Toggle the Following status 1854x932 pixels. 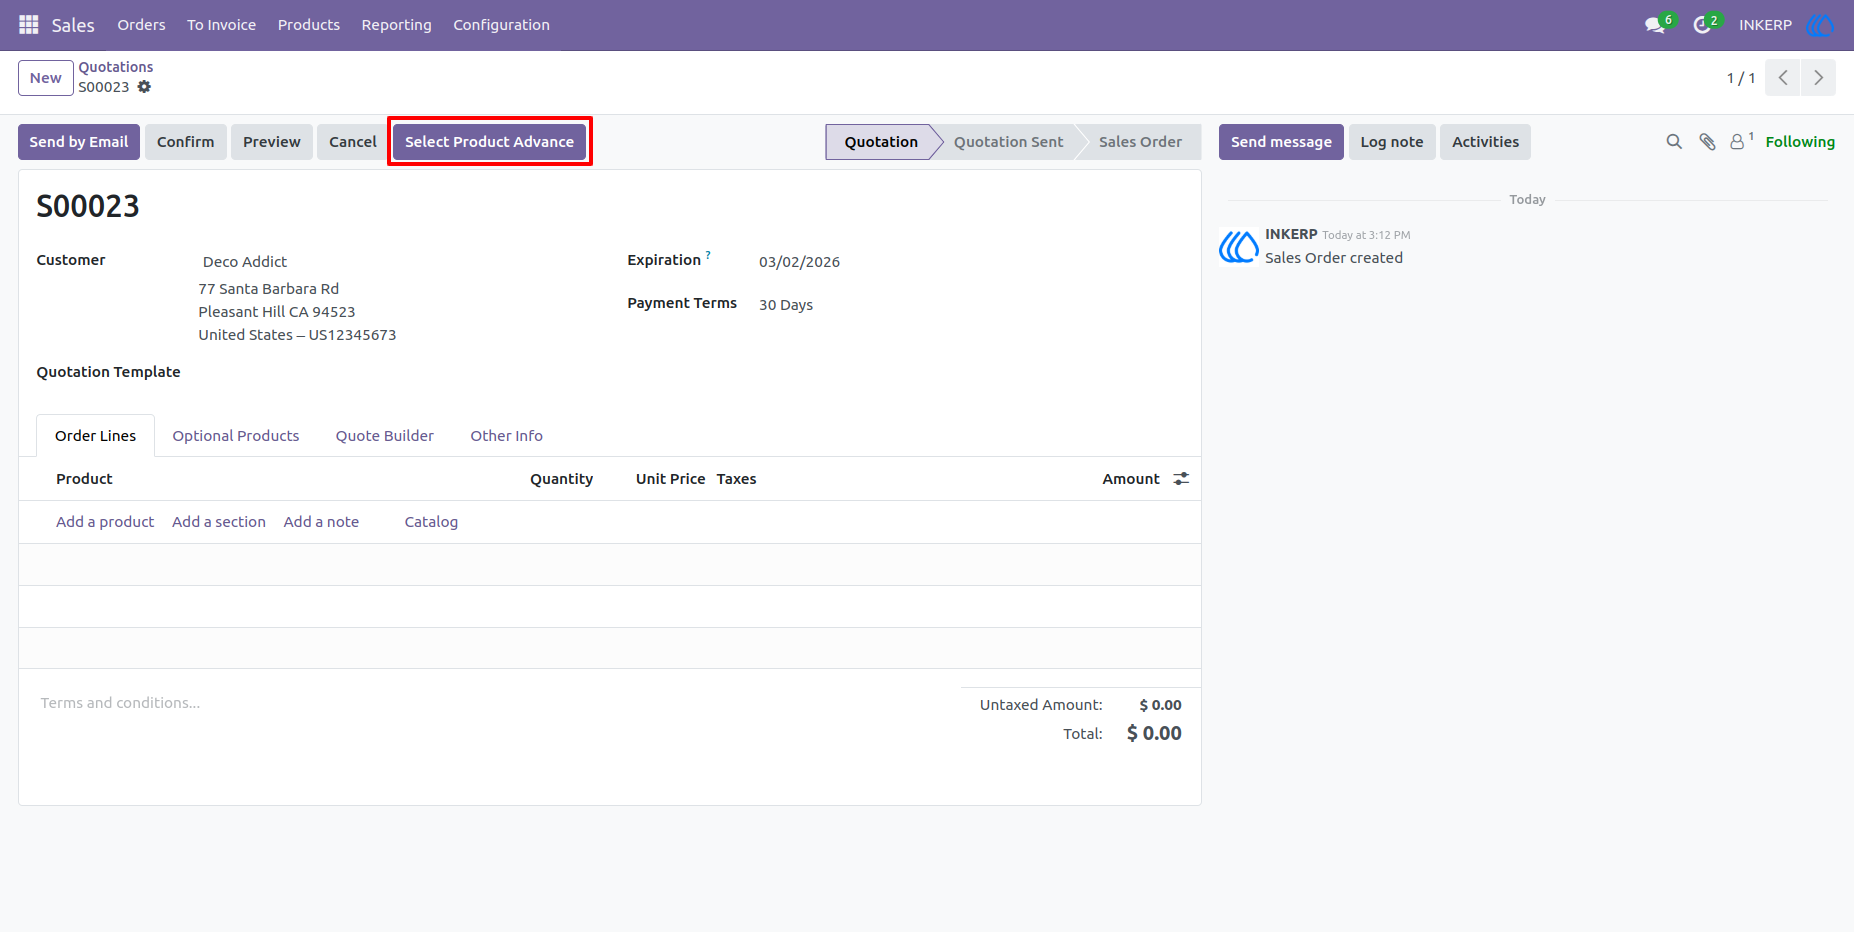pyautogui.click(x=1800, y=142)
